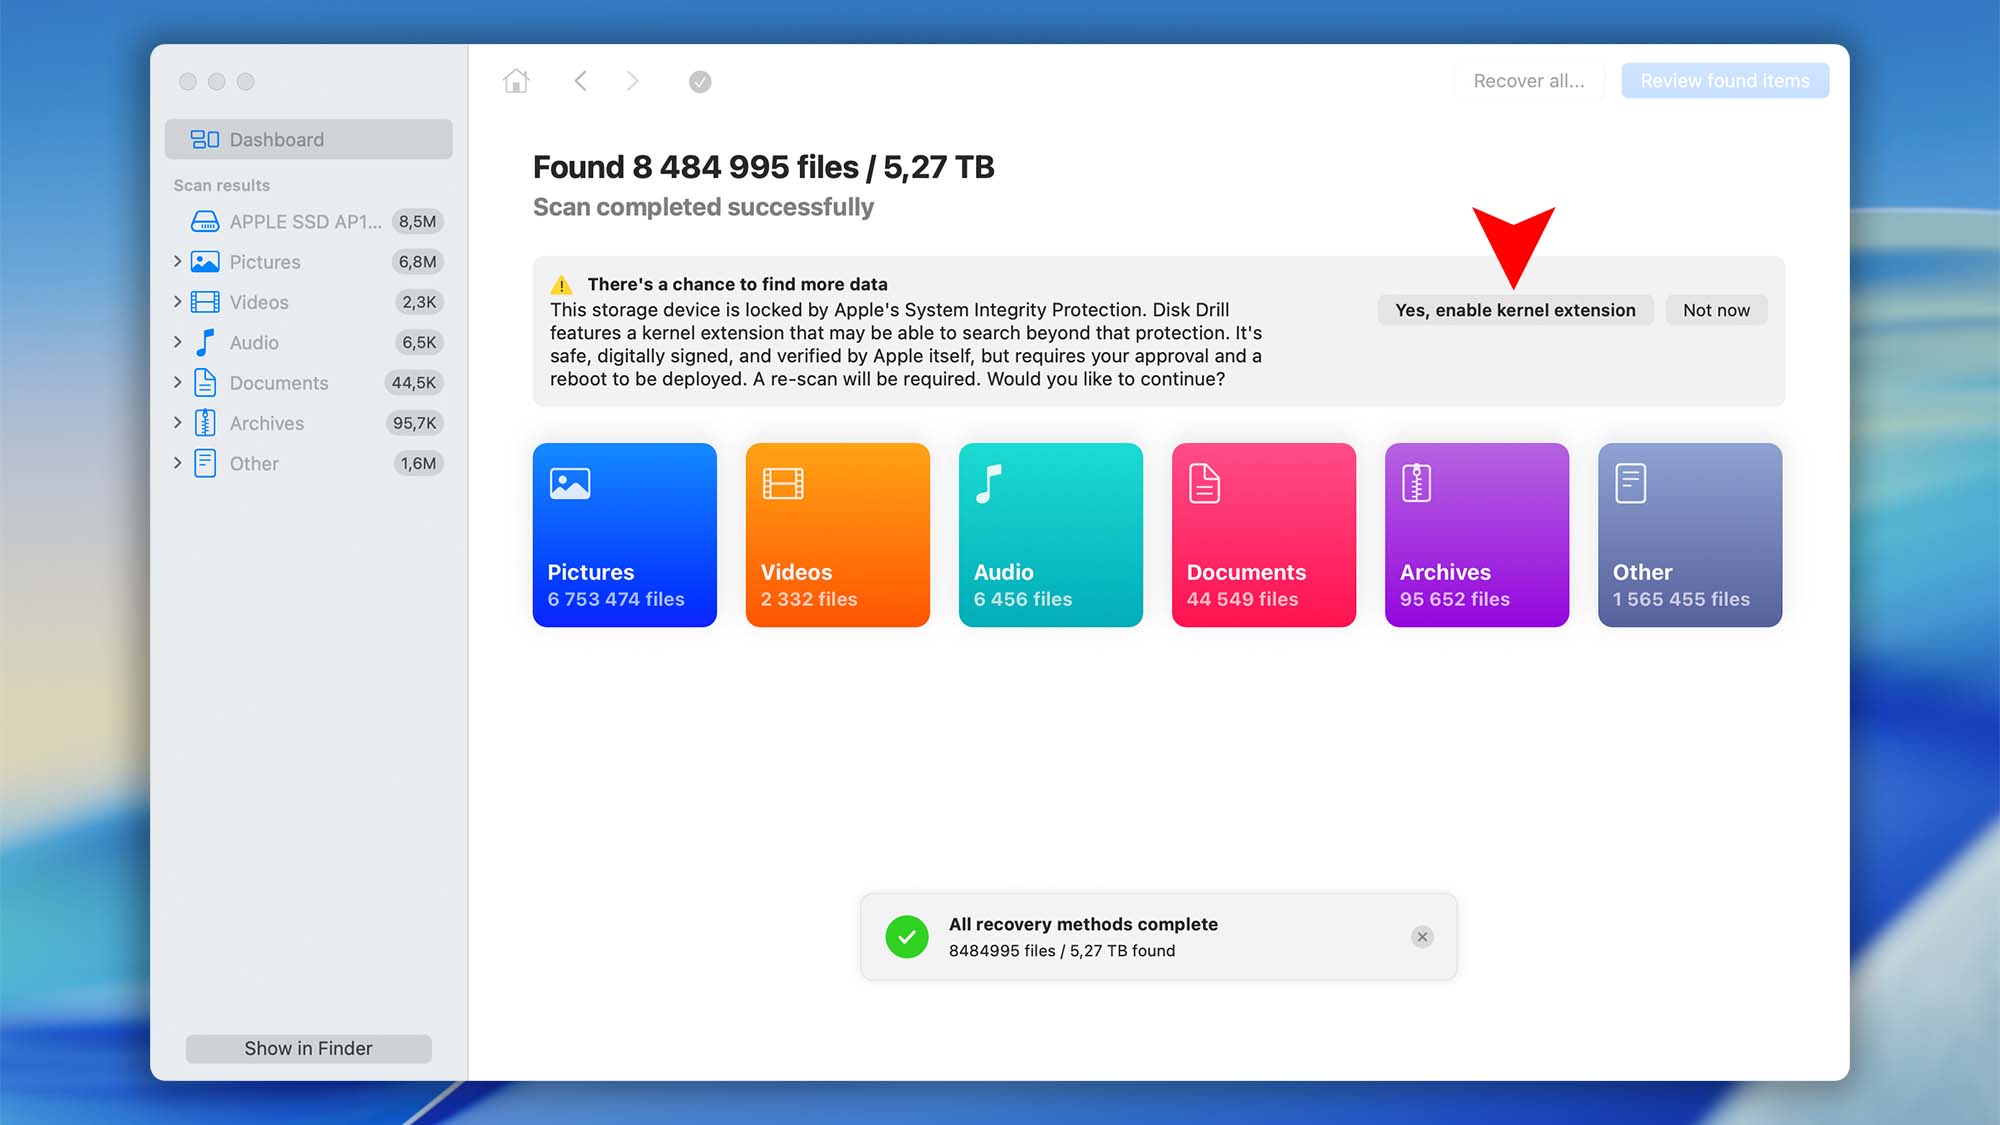Click the Recover all... button
Screen dimensions: 2000x1125
(x=1529, y=81)
